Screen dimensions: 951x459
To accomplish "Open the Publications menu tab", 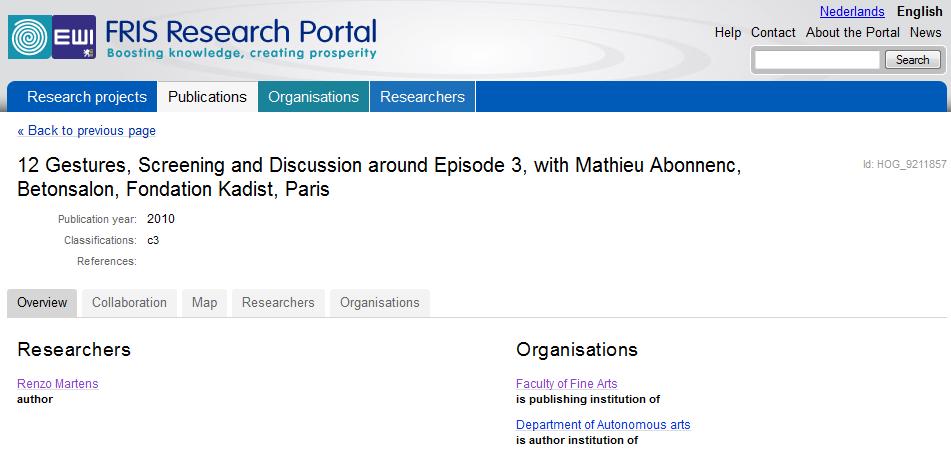I will (207, 97).
